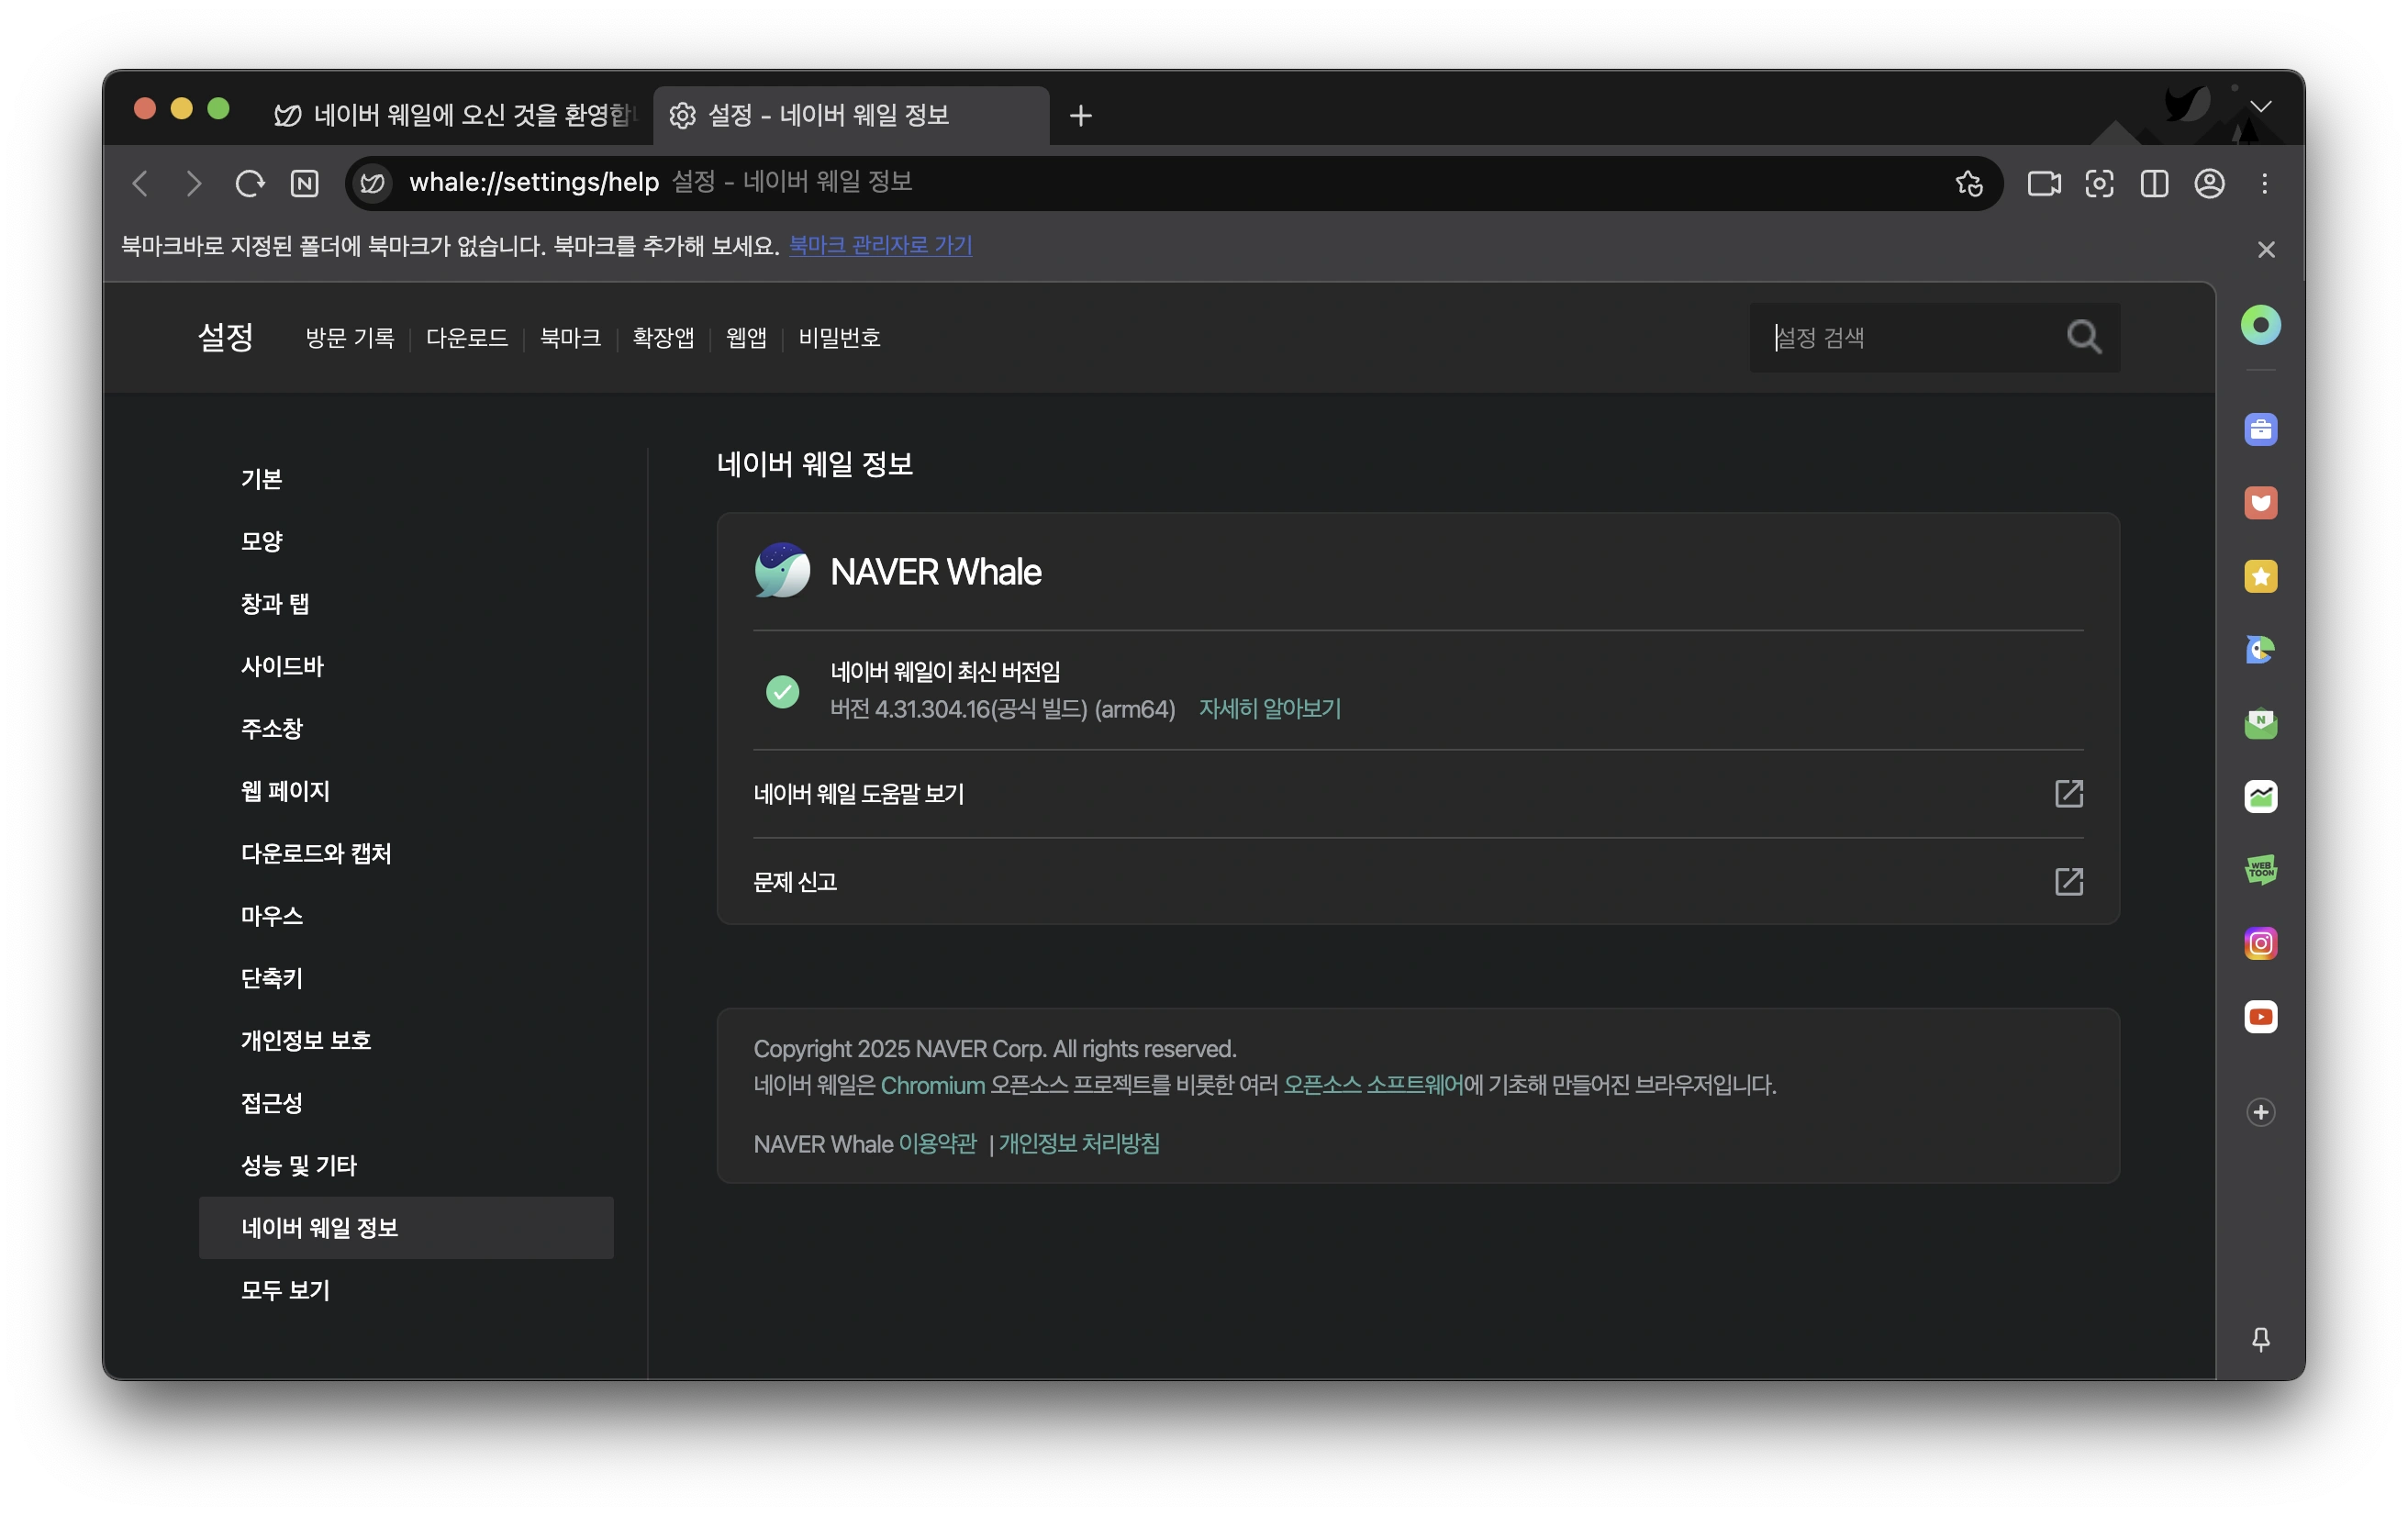Open the blue toolbox sidebar app
Screen dimensions: 2408x1516
pos(2260,430)
